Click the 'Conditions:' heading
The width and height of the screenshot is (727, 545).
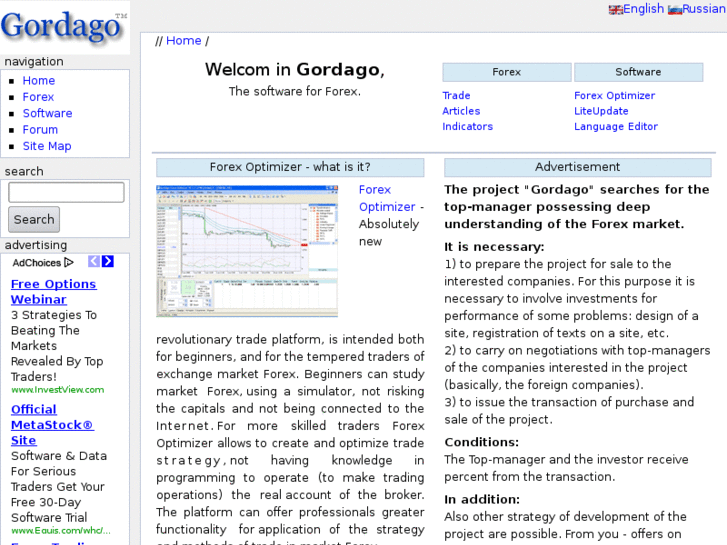click(x=482, y=442)
